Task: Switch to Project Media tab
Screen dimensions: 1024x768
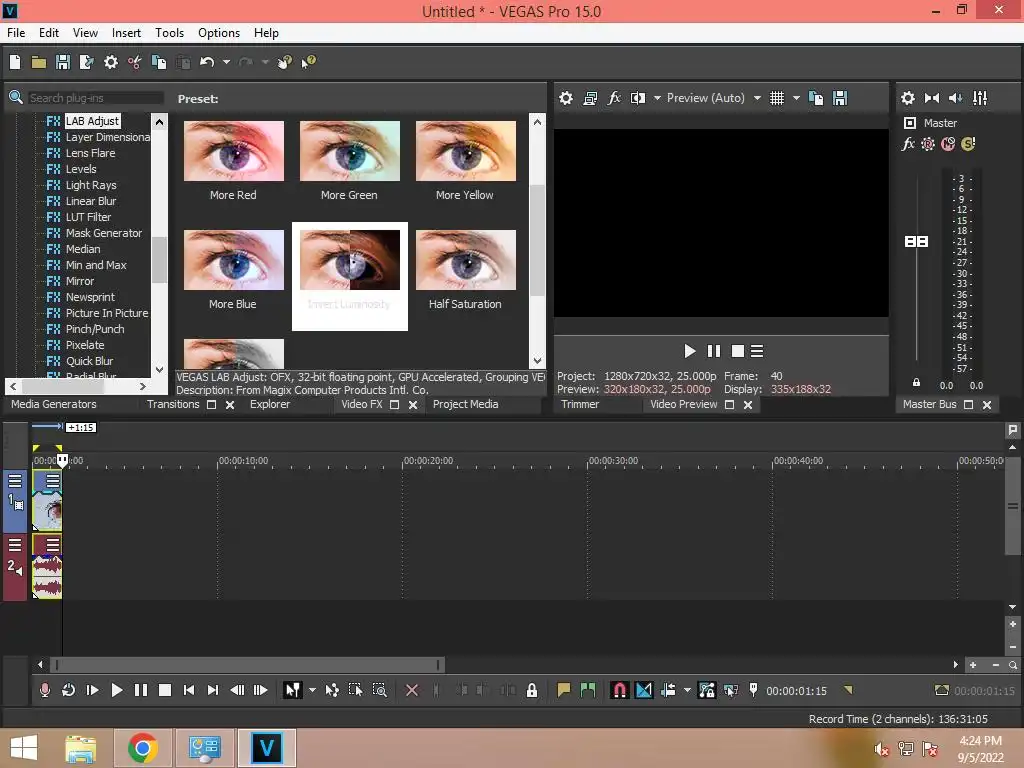Action: pos(466,404)
